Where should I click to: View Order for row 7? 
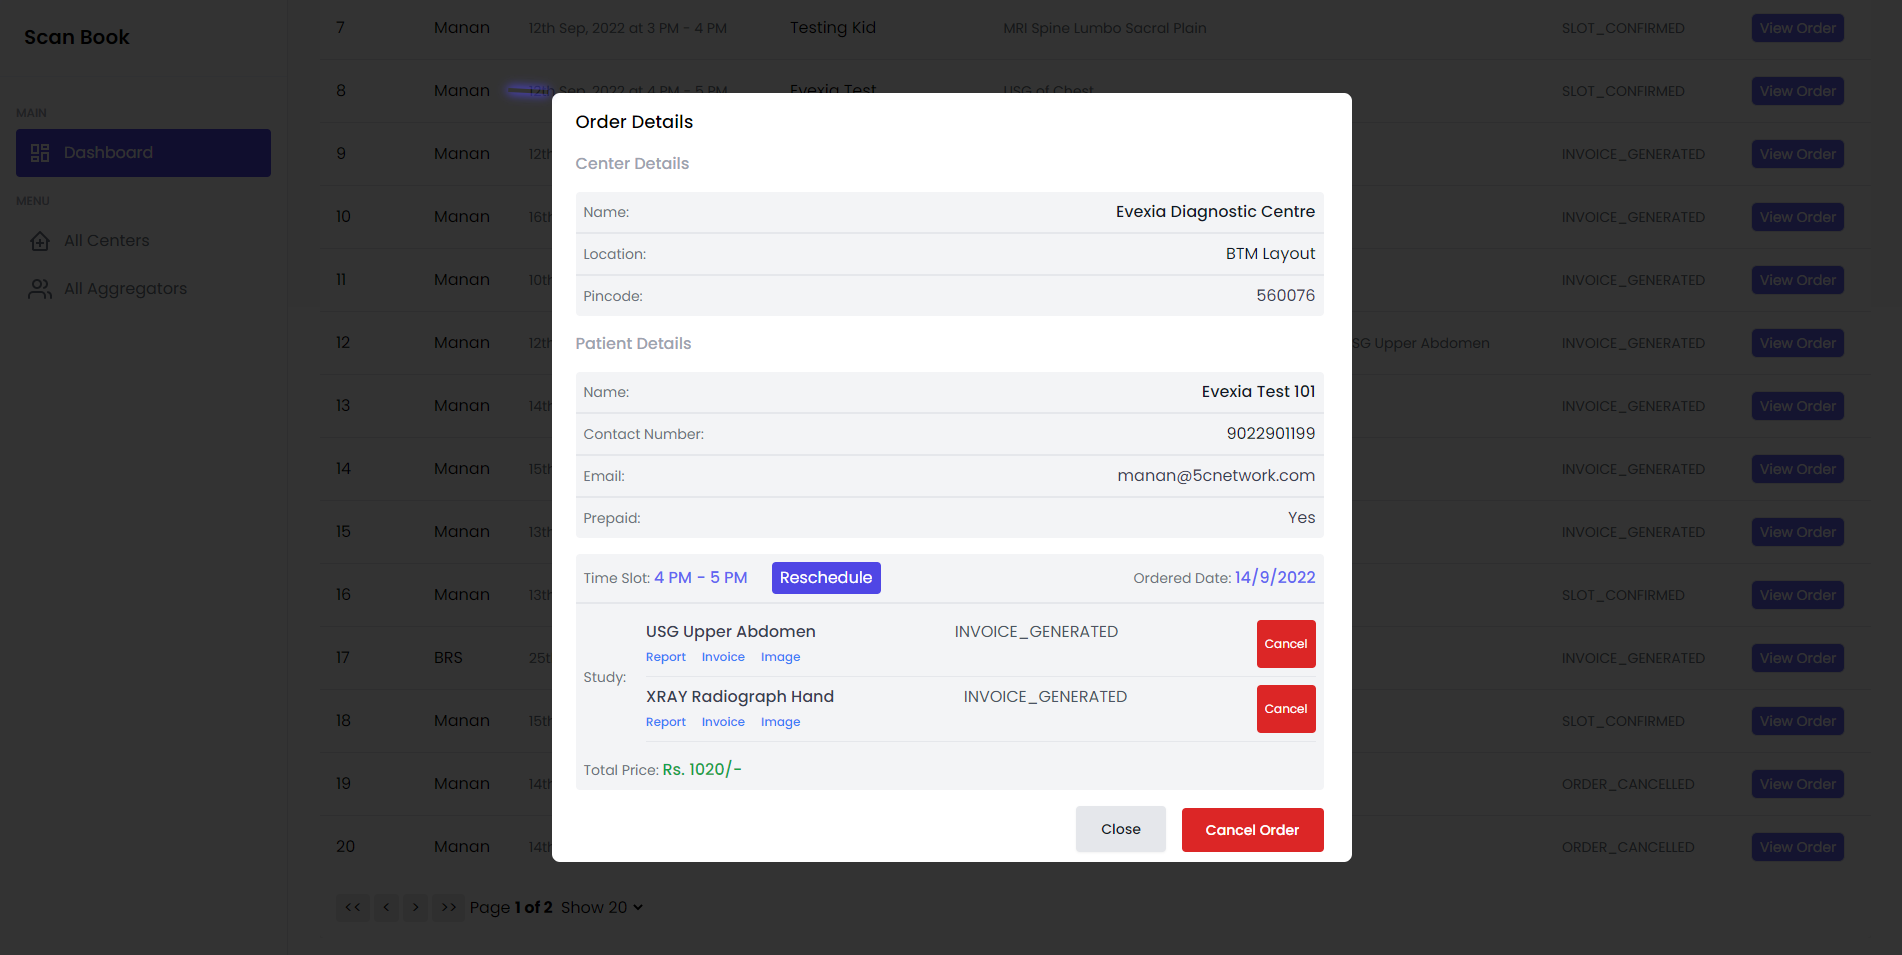(1798, 28)
